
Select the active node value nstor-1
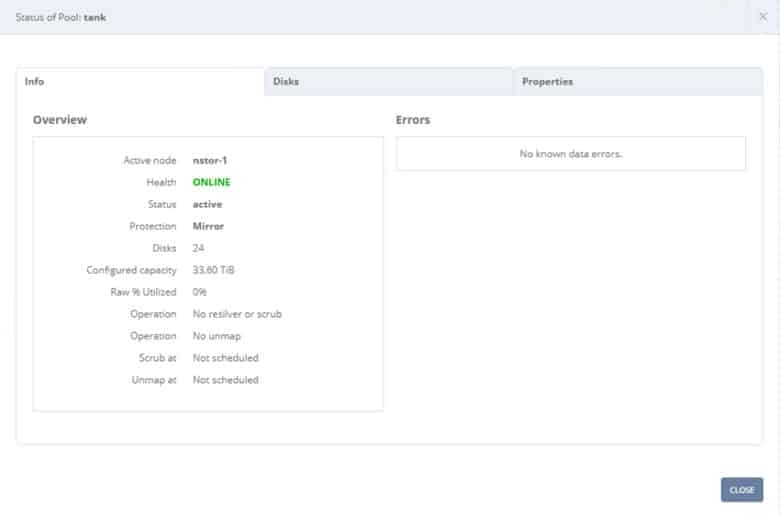click(x=209, y=160)
